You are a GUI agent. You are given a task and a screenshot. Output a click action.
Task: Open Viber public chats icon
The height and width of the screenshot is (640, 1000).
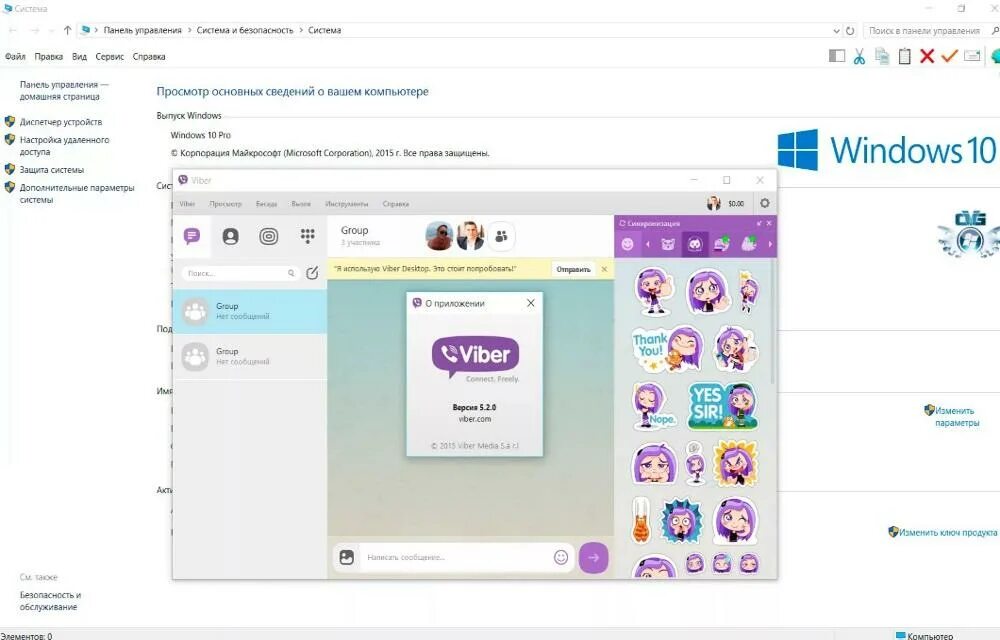click(x=268, y=236)
